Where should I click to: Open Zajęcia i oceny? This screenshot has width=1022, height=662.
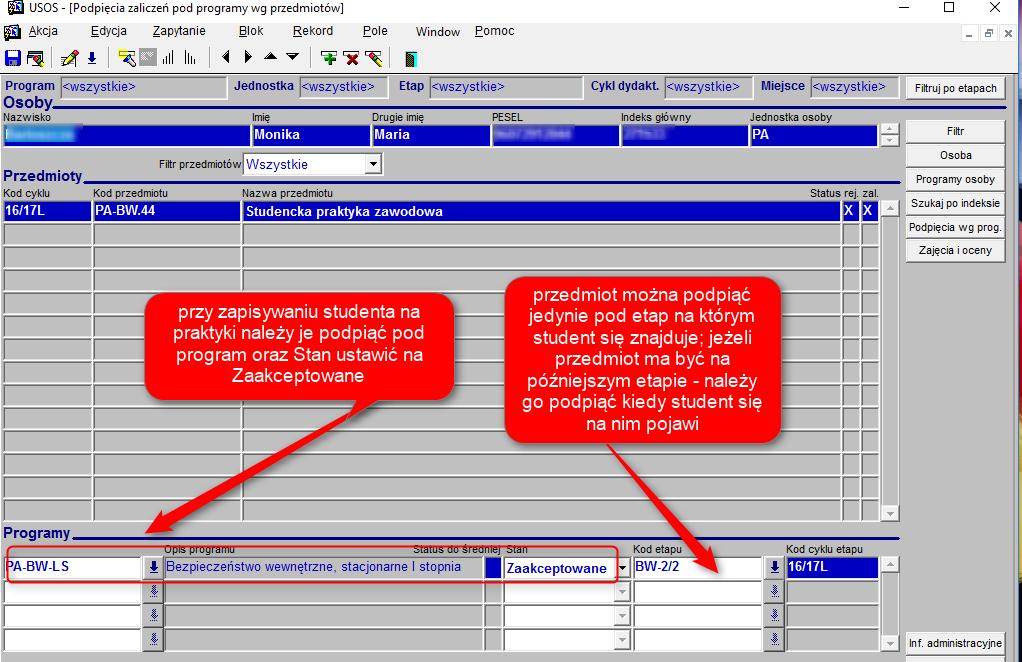956,251
